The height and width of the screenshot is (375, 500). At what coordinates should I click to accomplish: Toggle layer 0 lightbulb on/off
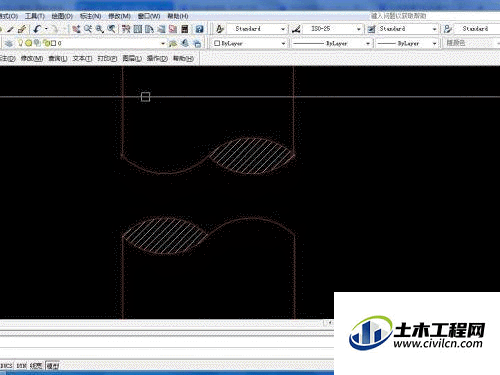tap(21, 43)
